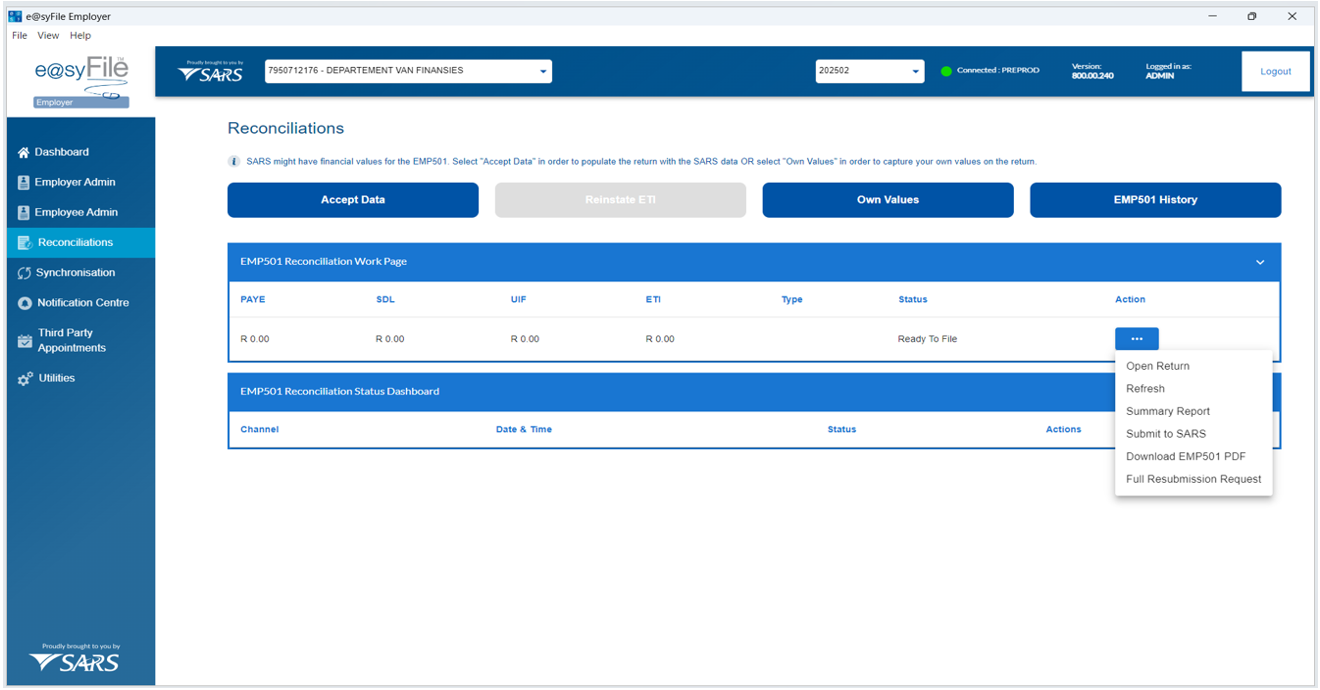Click the Employer Admin sidebar icon
Viewport: 1320px width, 690px height.
point(24,183)
